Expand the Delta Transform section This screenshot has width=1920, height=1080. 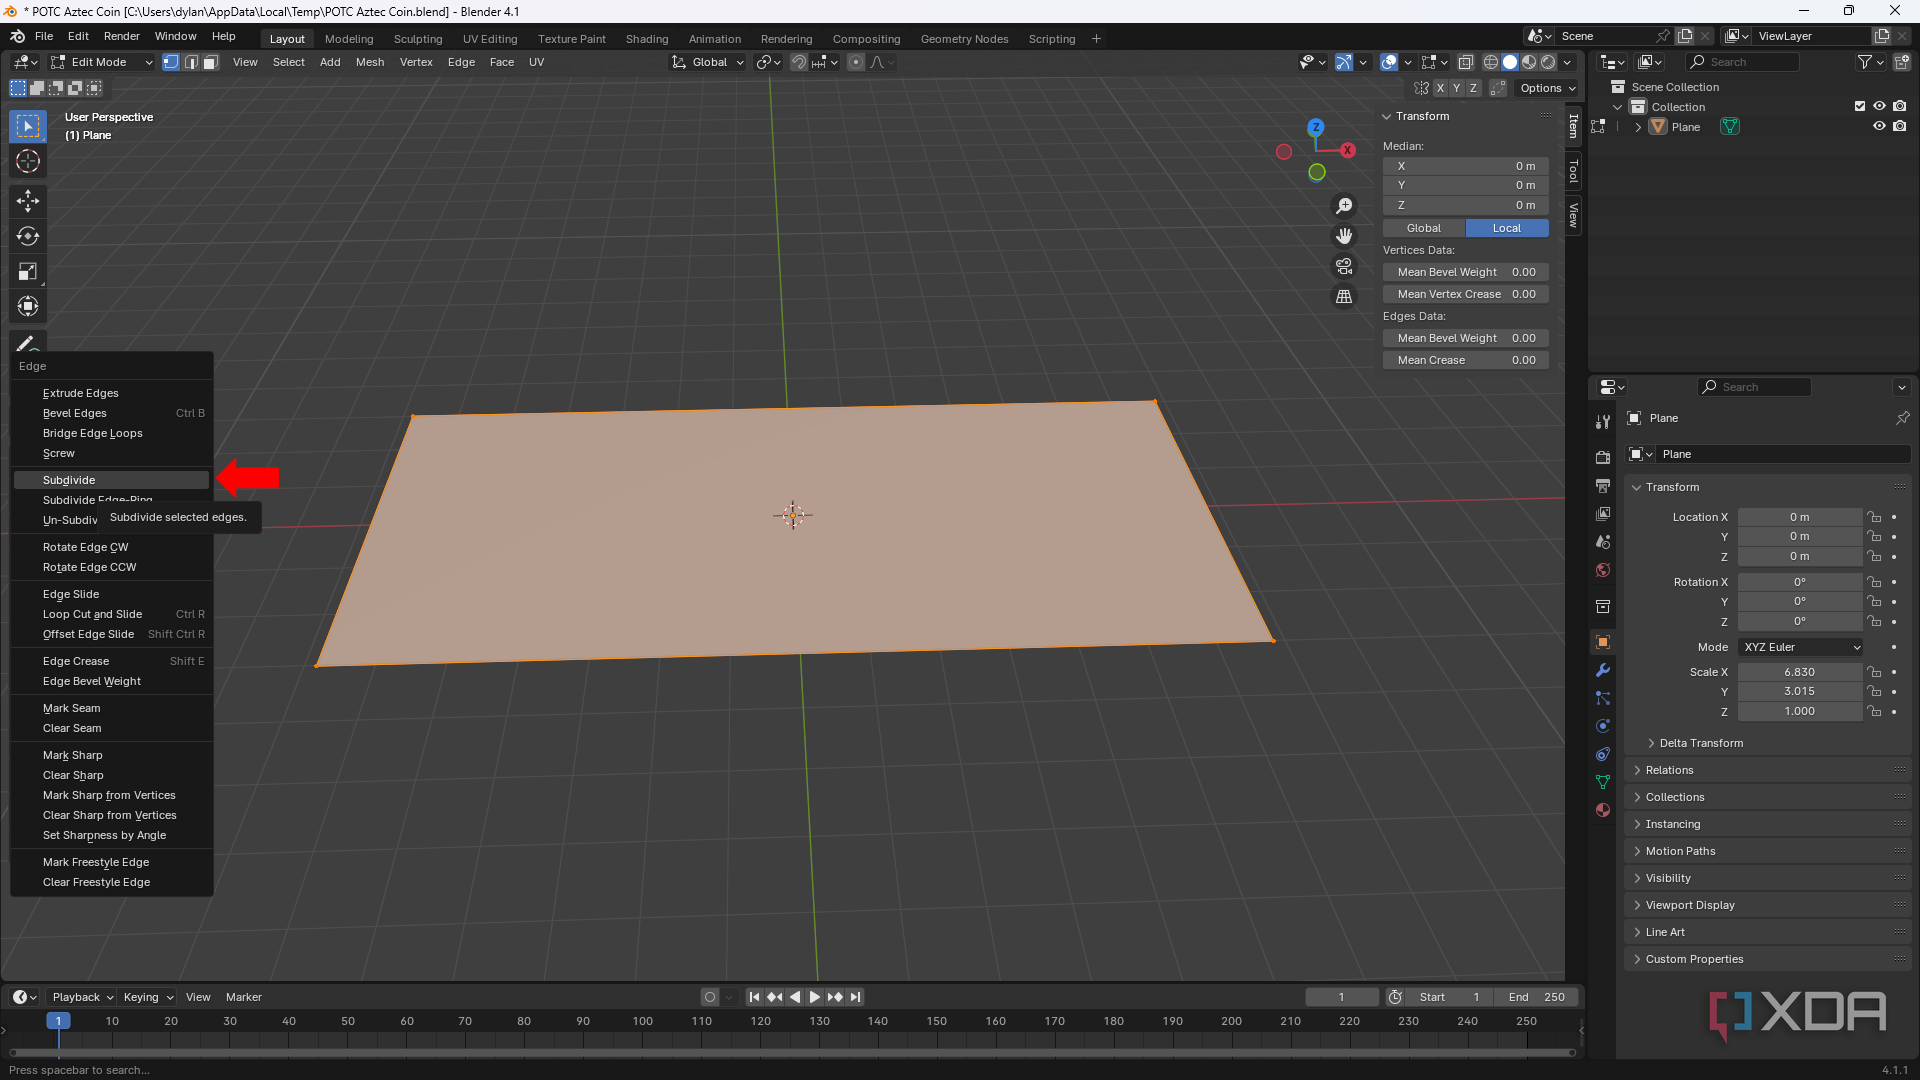pos(1703,743)
